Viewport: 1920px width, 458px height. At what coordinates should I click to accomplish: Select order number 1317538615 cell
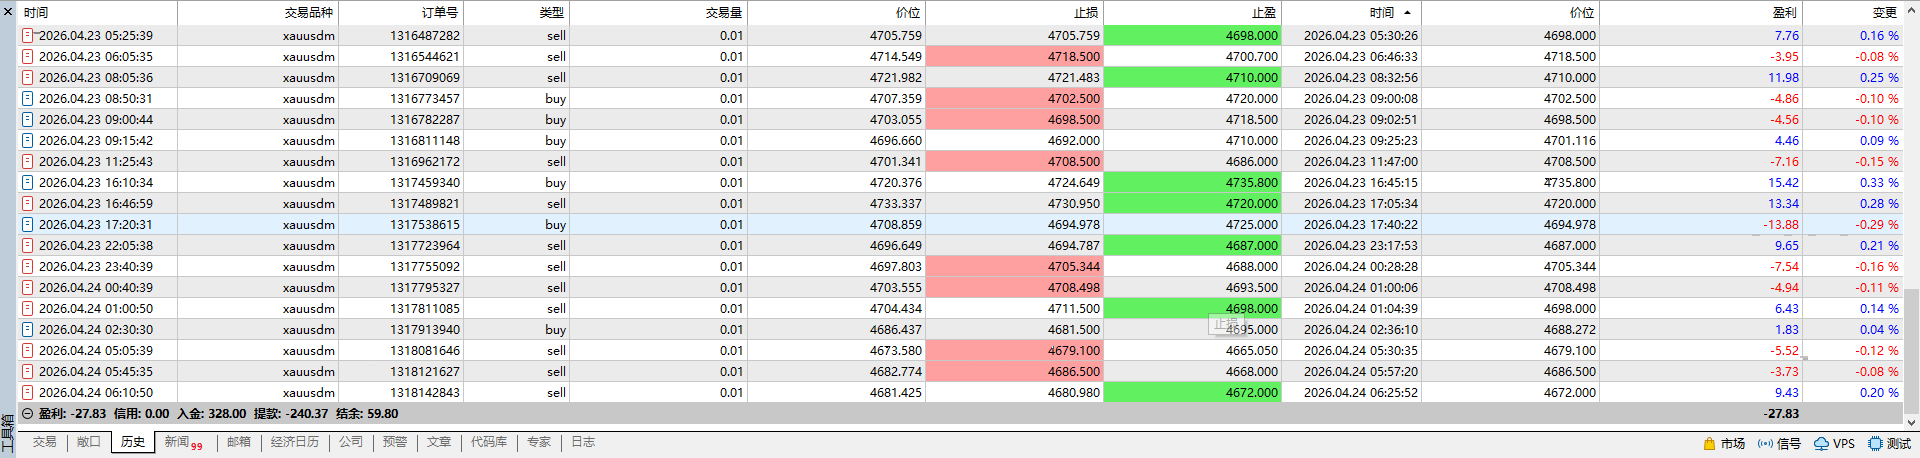click(401, 225)
